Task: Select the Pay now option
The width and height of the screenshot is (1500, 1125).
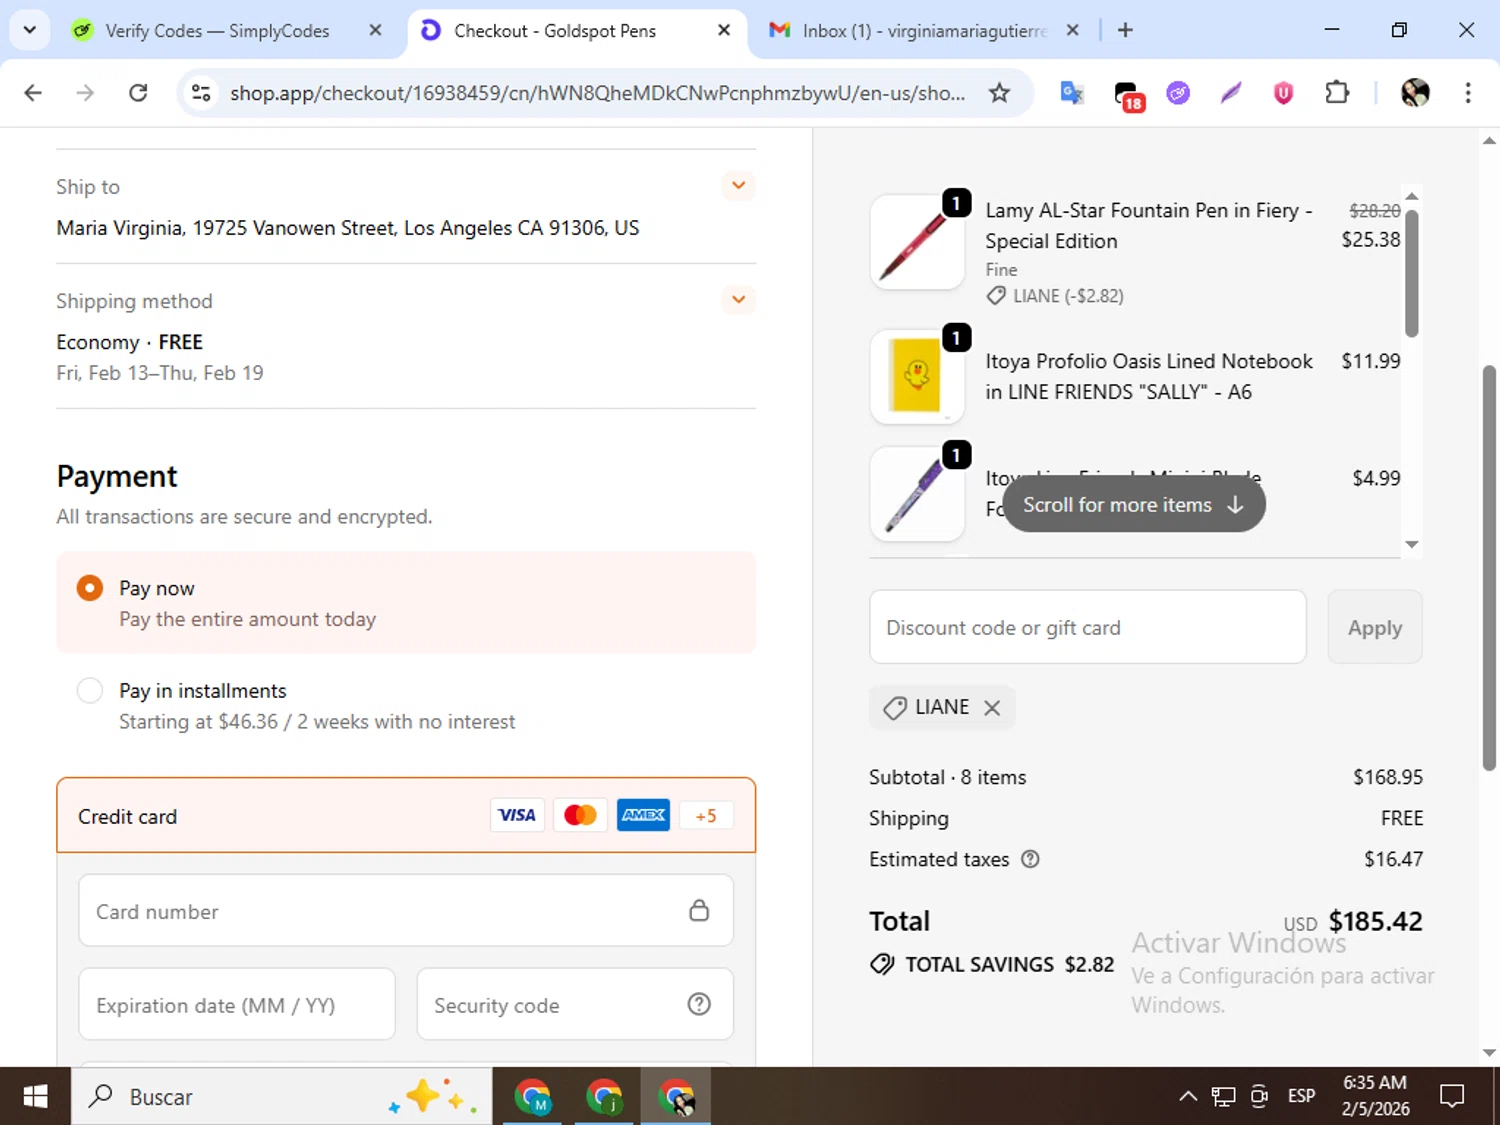Action: pyautogui.click(x=90, y=588)
